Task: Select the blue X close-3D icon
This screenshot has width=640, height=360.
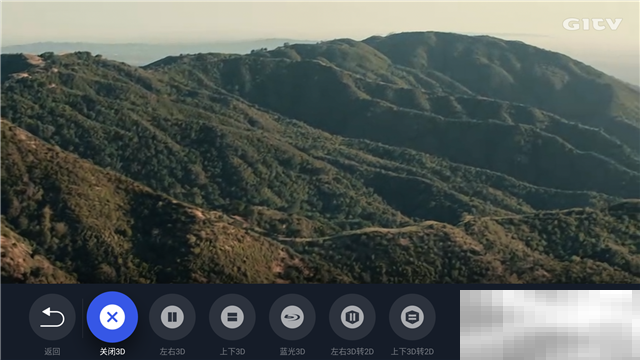Action: pyautogui.click(x=112, y=317)
